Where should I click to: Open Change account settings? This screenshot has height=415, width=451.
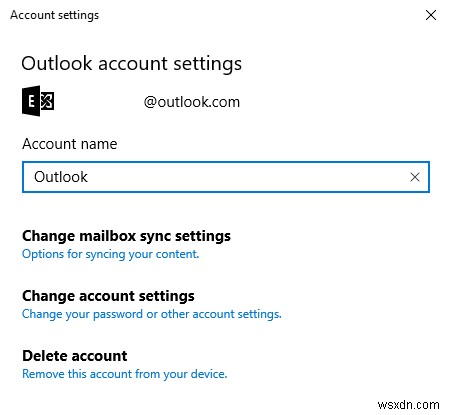(108, 296)
